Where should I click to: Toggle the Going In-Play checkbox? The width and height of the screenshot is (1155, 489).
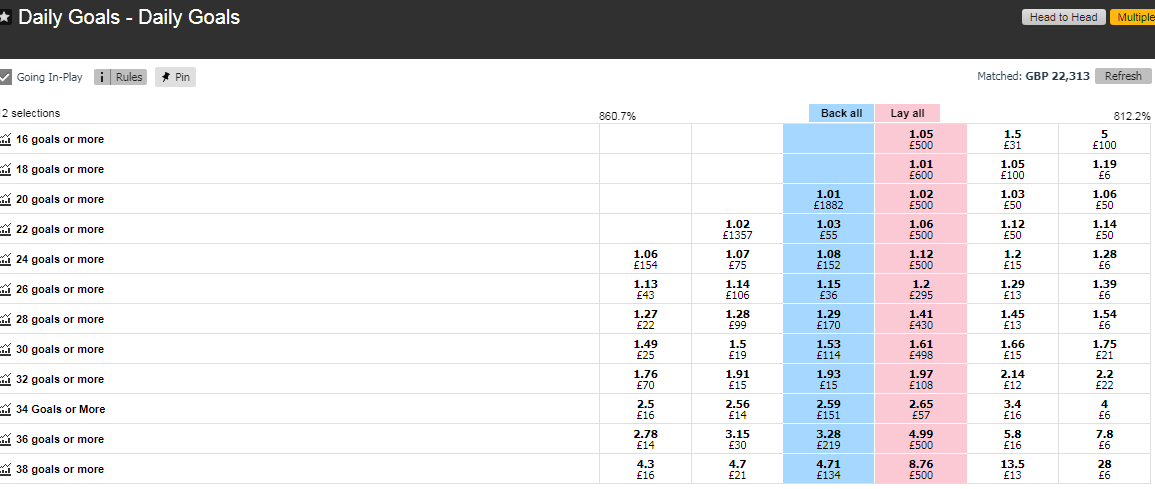coord(5,77)
